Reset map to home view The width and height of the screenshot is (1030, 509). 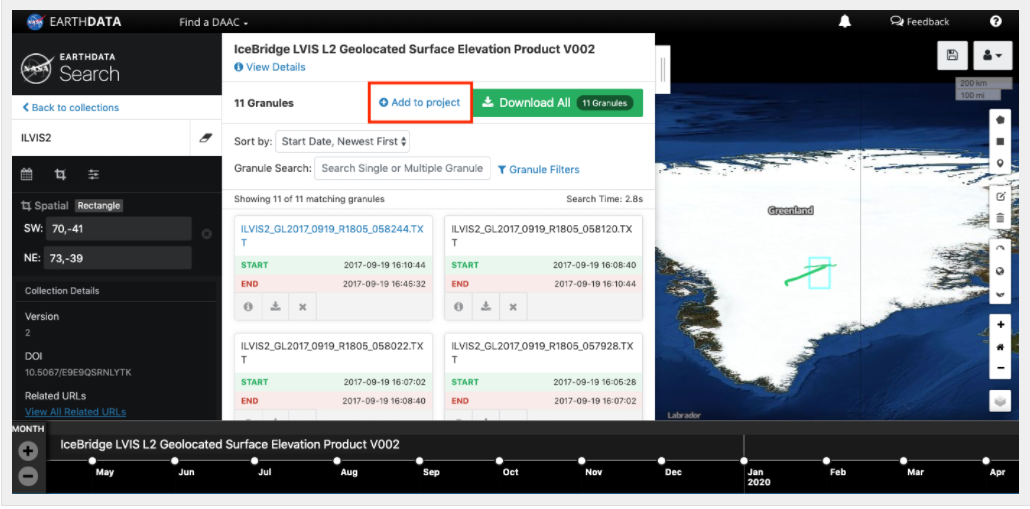(x=1000, y=346)
